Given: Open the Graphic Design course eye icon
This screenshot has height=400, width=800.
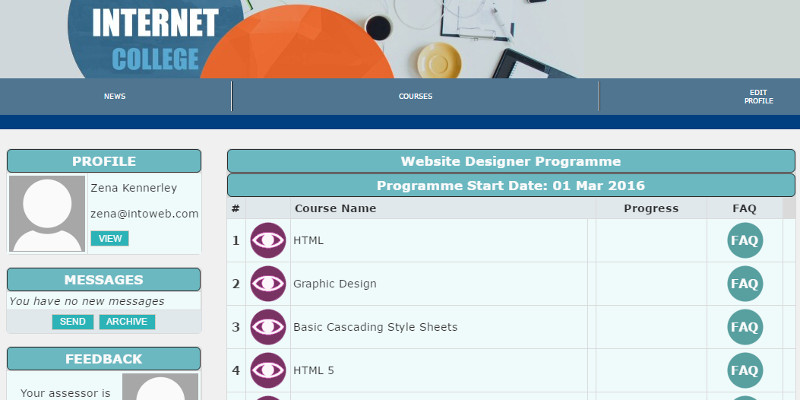Looking at the screenshot, I should coord(268,284).
